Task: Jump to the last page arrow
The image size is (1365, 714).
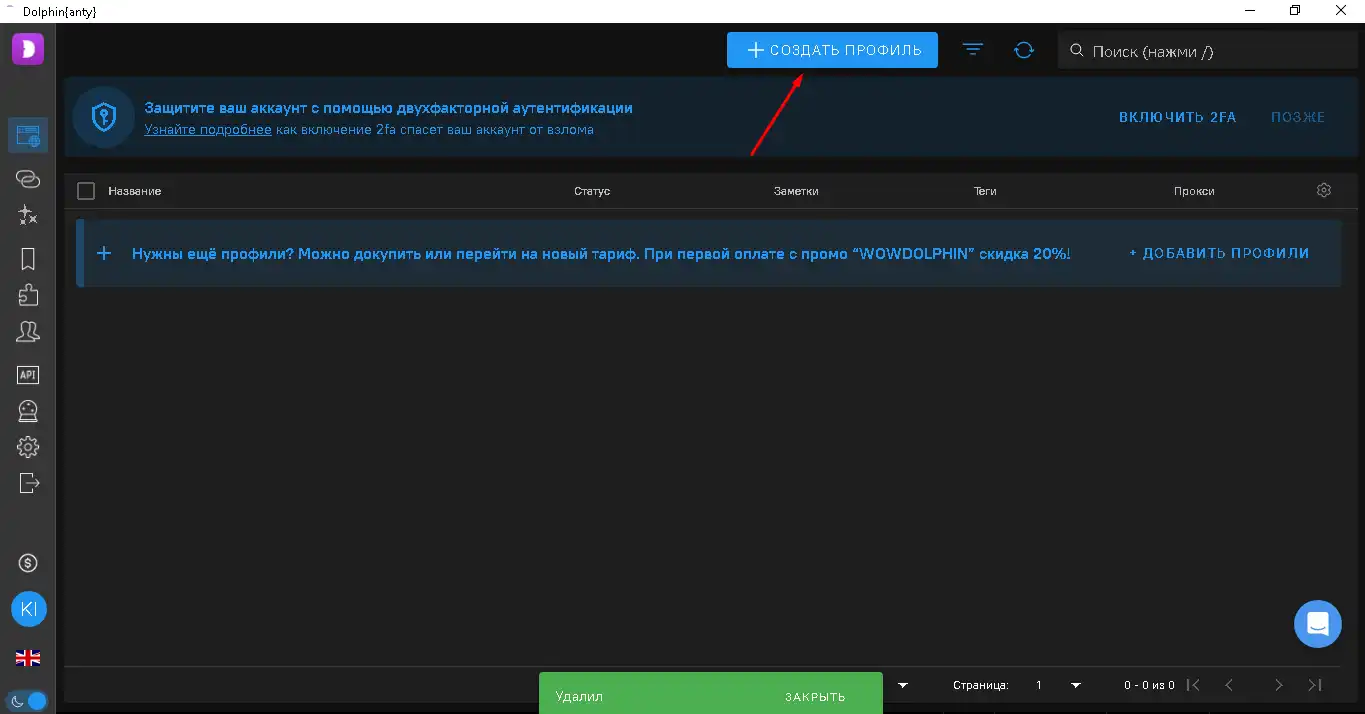Action: pyautogui.click(x=1315, y=685)
